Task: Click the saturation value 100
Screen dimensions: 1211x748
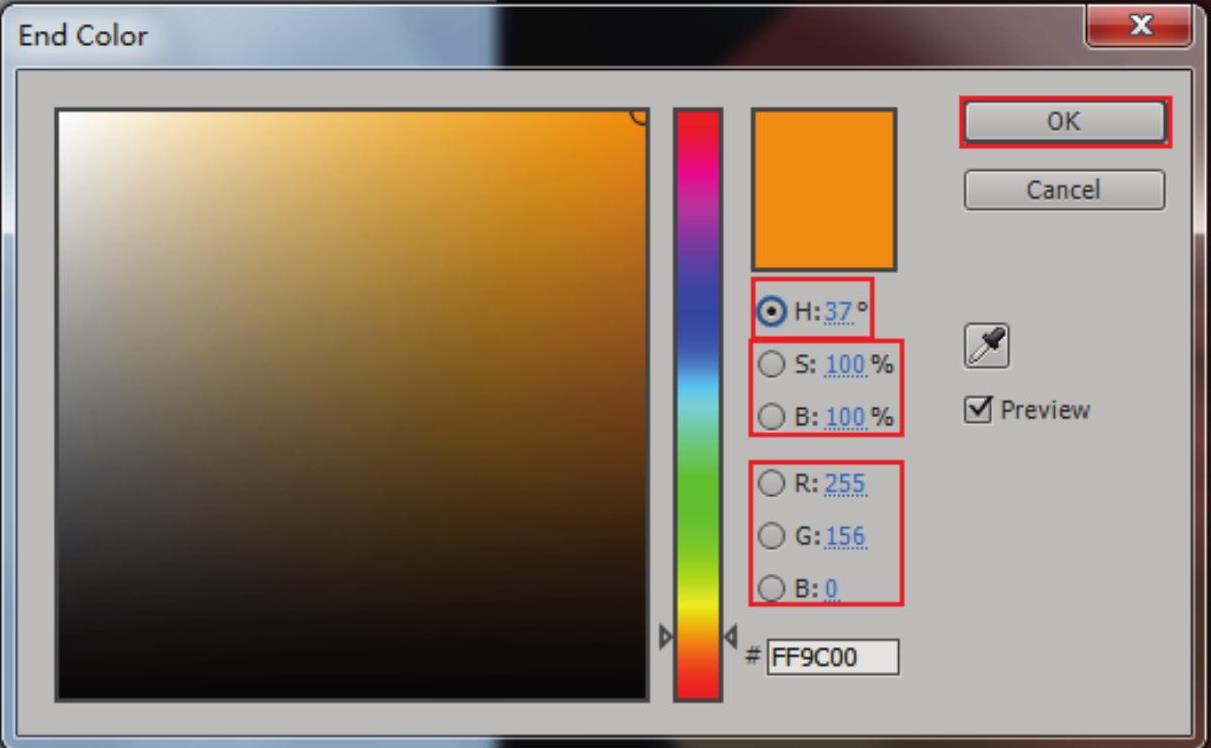Action: coord(845,365)
